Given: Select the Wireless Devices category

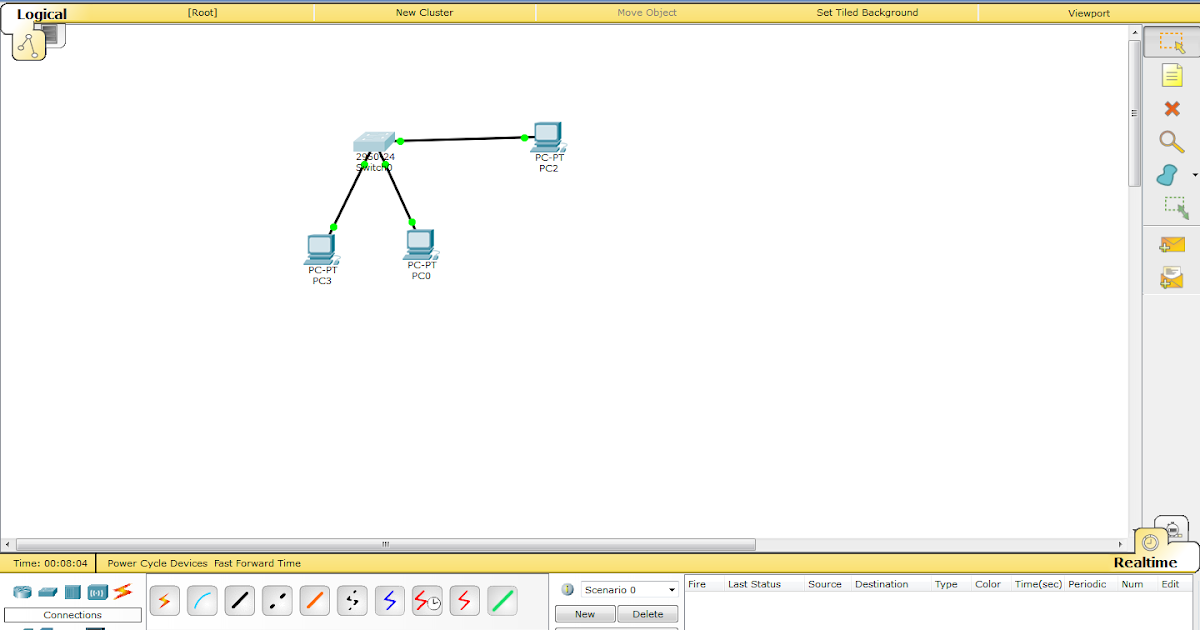Looking at the screenshot, I should (x=97, y=591).
